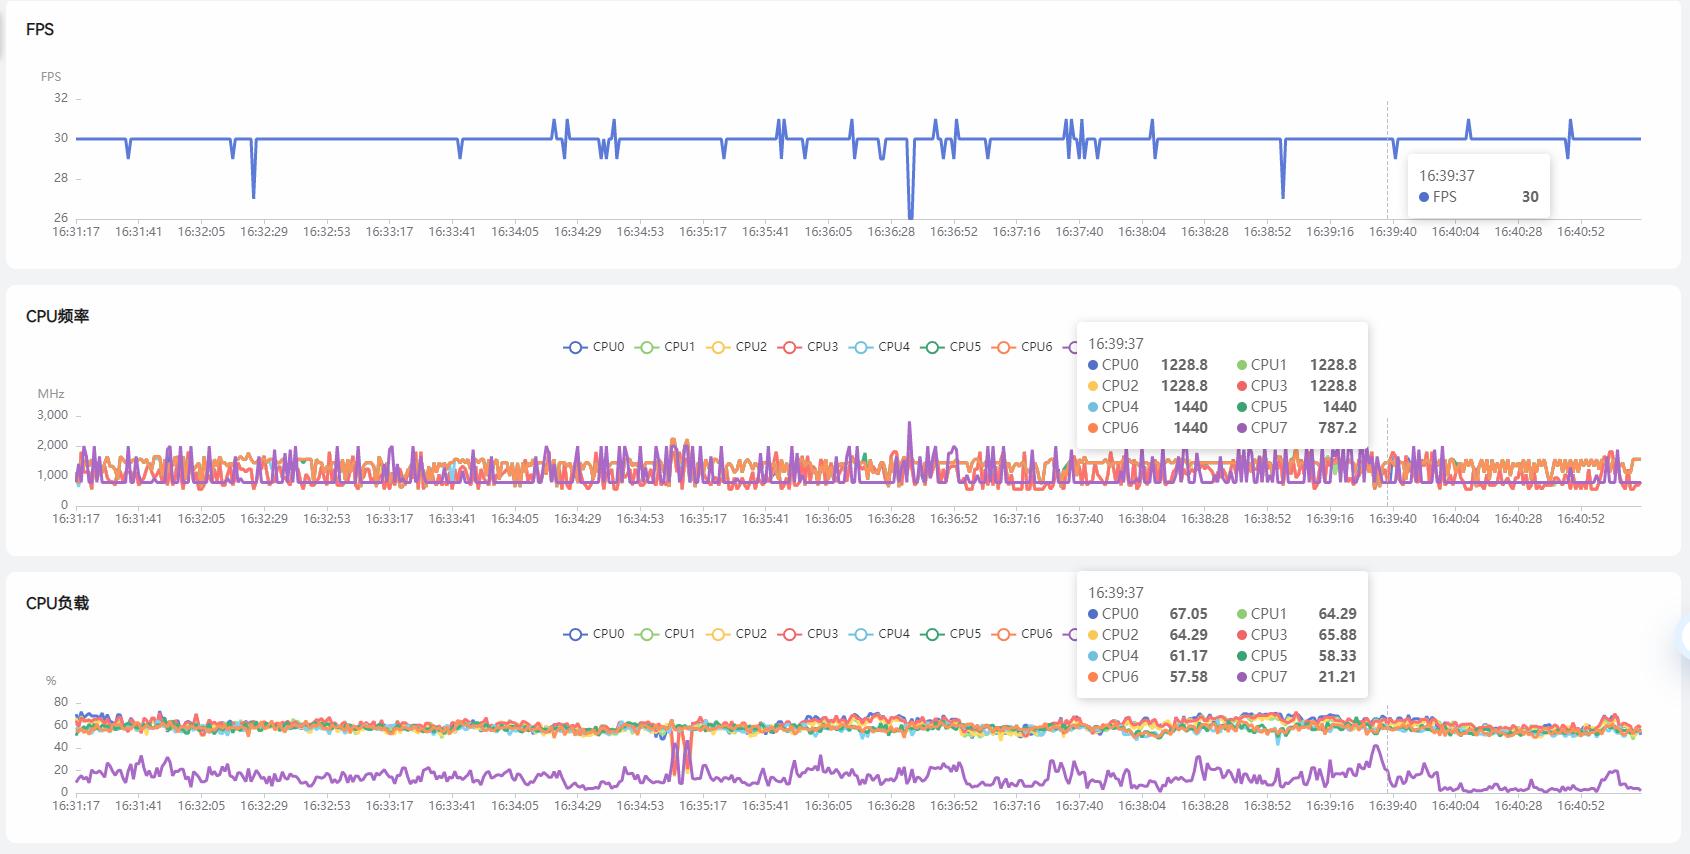Click the FPS drop to 27 near 16:32:29
1690x854 pixels.
click(254, 196)
